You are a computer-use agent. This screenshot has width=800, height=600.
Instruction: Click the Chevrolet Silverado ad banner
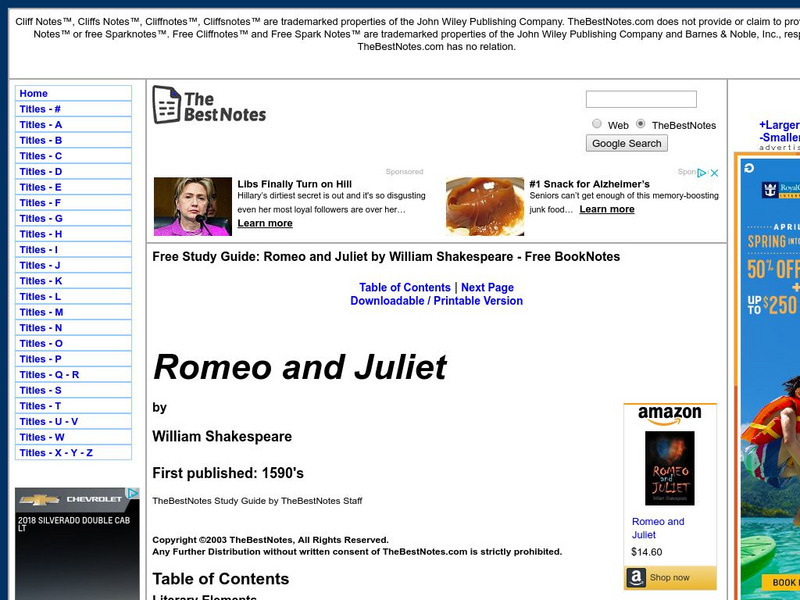coord(77,544)
